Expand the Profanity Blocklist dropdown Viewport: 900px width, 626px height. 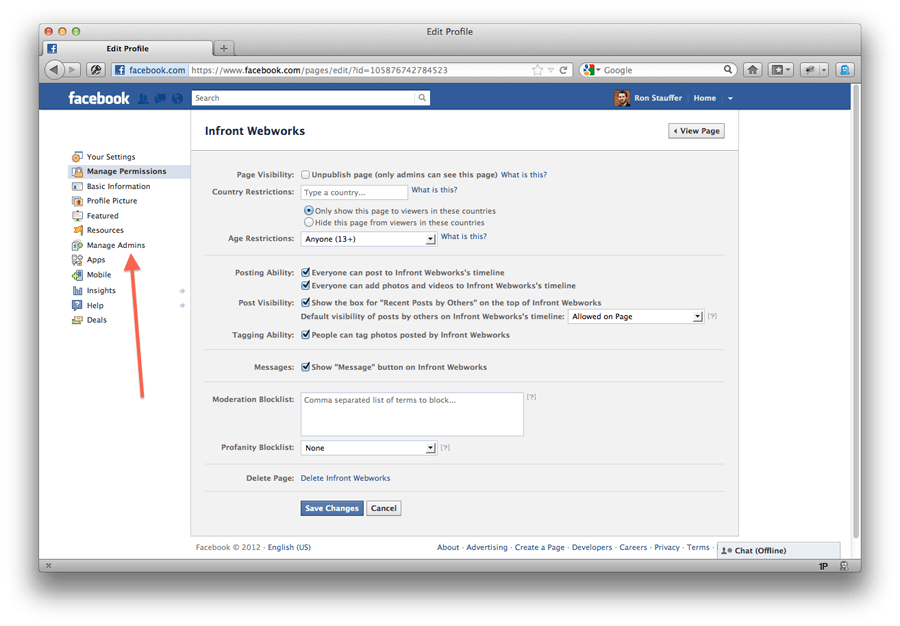coord(368,448)
